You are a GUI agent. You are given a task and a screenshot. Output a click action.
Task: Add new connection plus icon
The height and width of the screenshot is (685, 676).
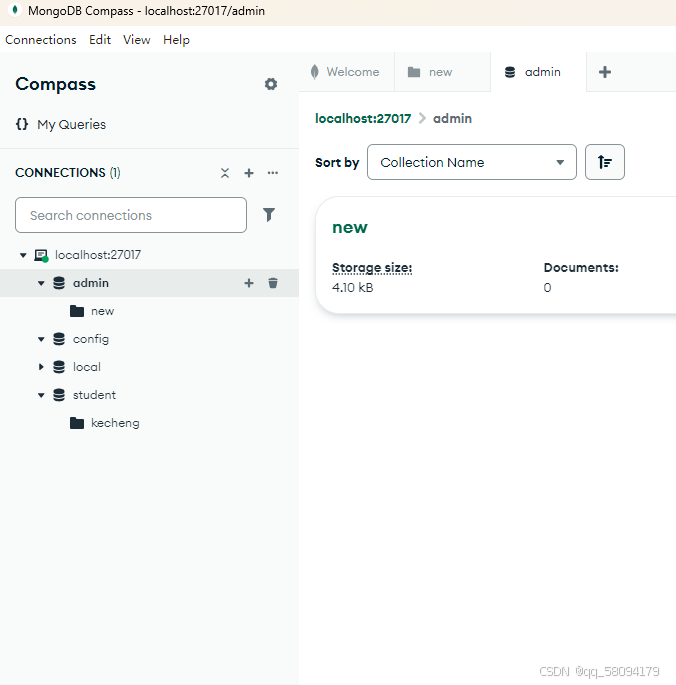click(x=249, y=173)
